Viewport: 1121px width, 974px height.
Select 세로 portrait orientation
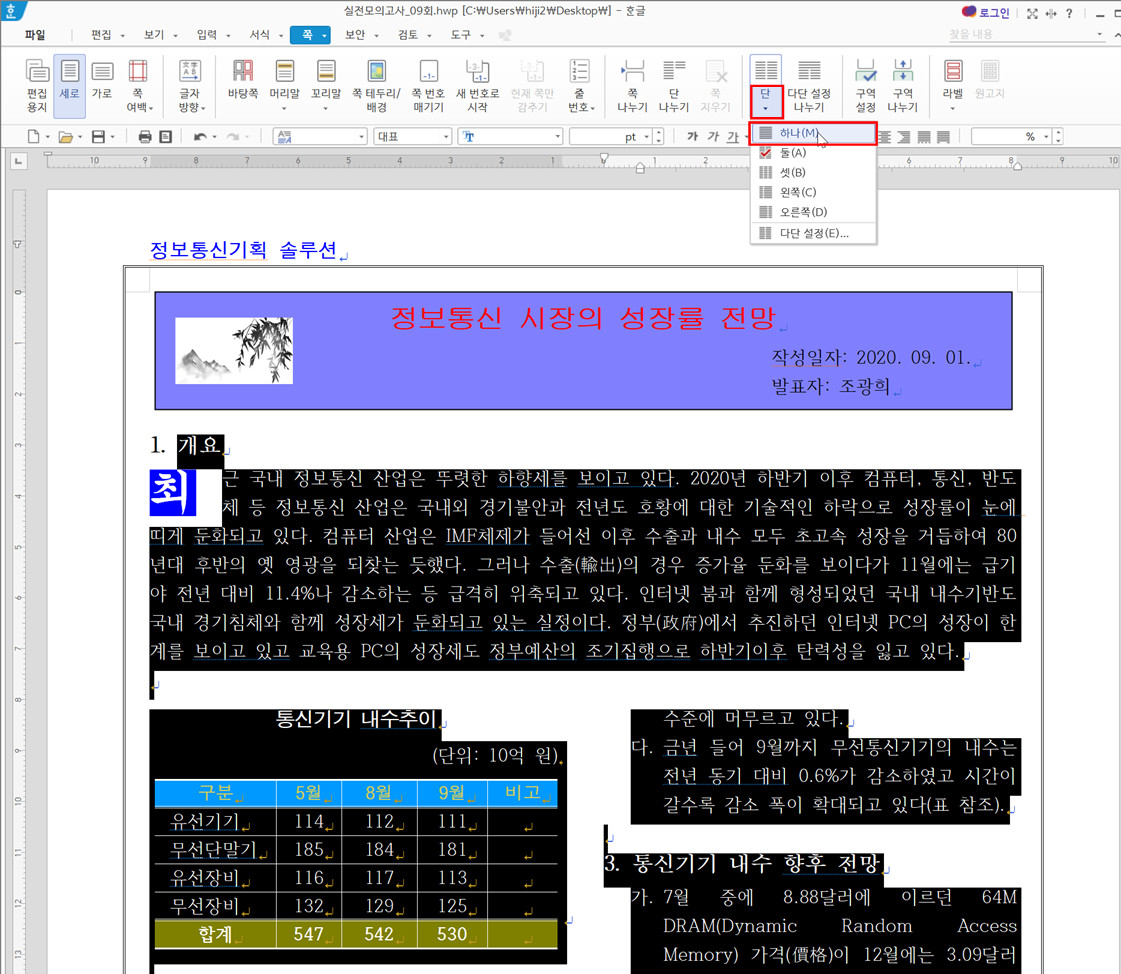pyautogui.click(x=69, y=86)
